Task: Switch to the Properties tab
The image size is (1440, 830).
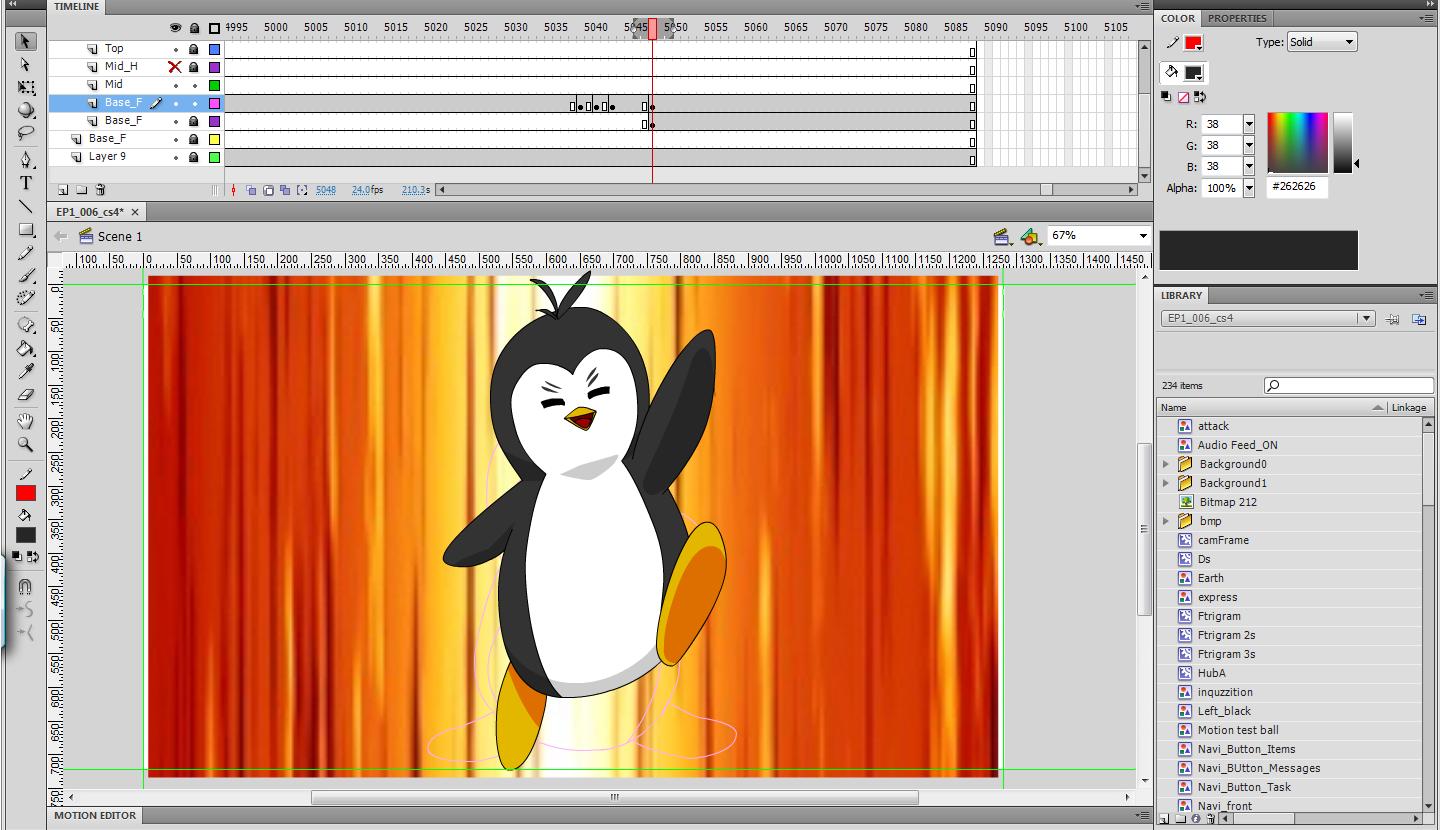Action: [x=1237, y=18]
